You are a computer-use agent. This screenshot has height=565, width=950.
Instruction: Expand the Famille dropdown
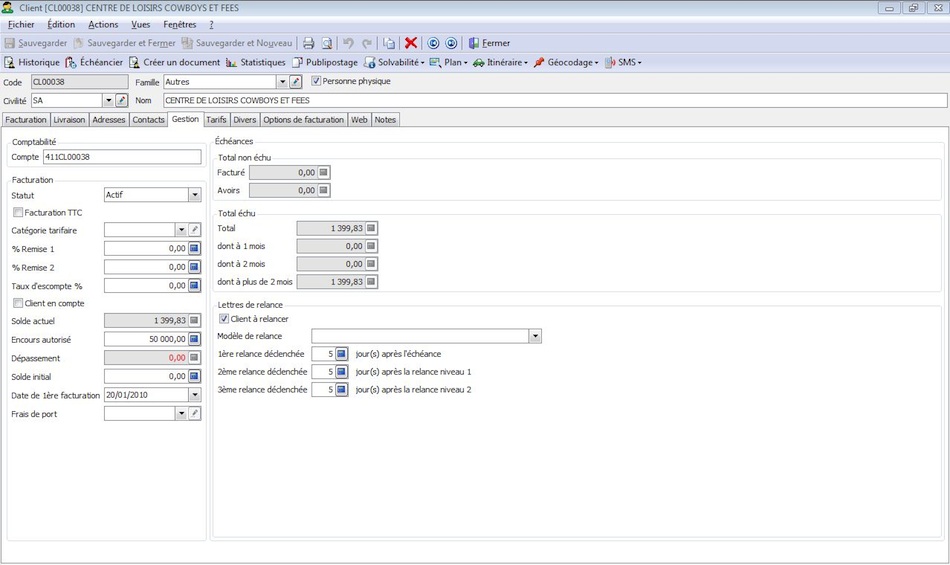(282, 82)
